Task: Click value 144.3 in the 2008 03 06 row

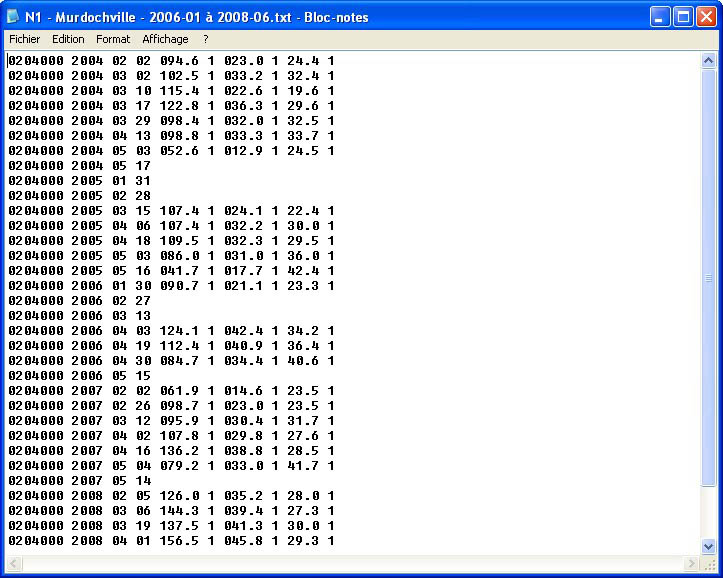Action: click(x=179, y=511)
